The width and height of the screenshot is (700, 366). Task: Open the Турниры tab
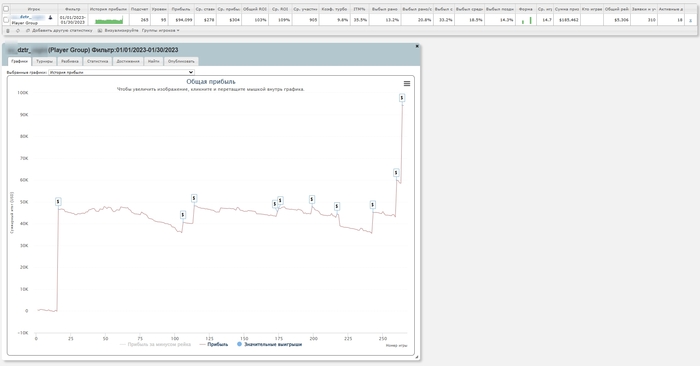click(44, 61)
